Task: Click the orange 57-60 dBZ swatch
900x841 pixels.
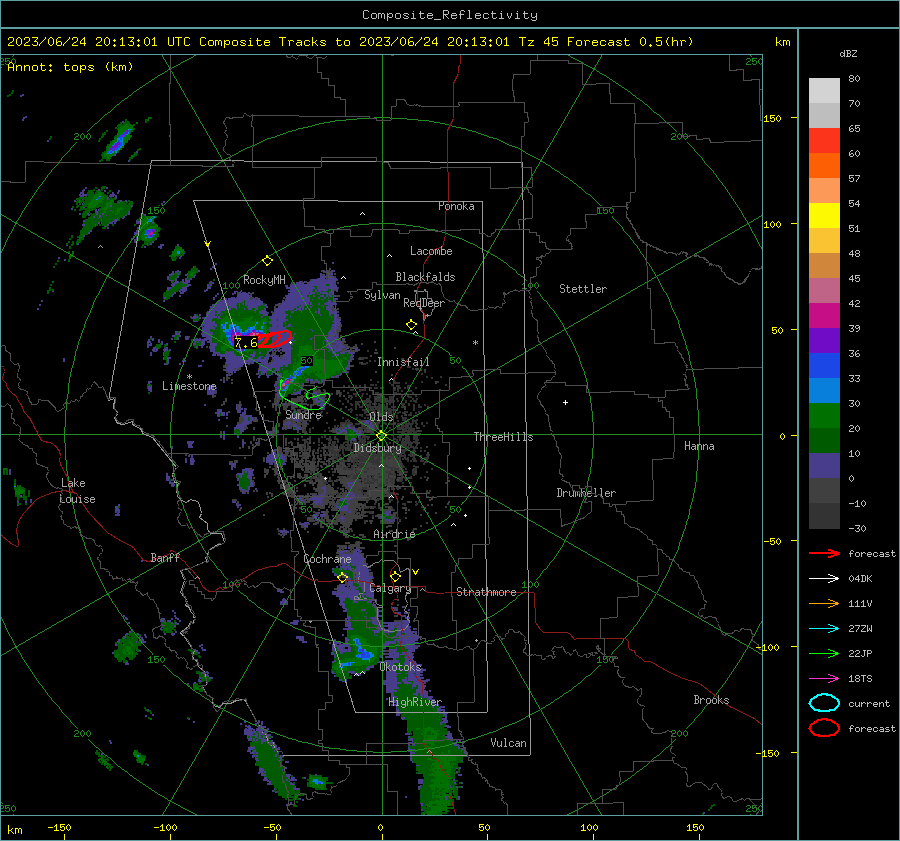Action: (824, 165)
